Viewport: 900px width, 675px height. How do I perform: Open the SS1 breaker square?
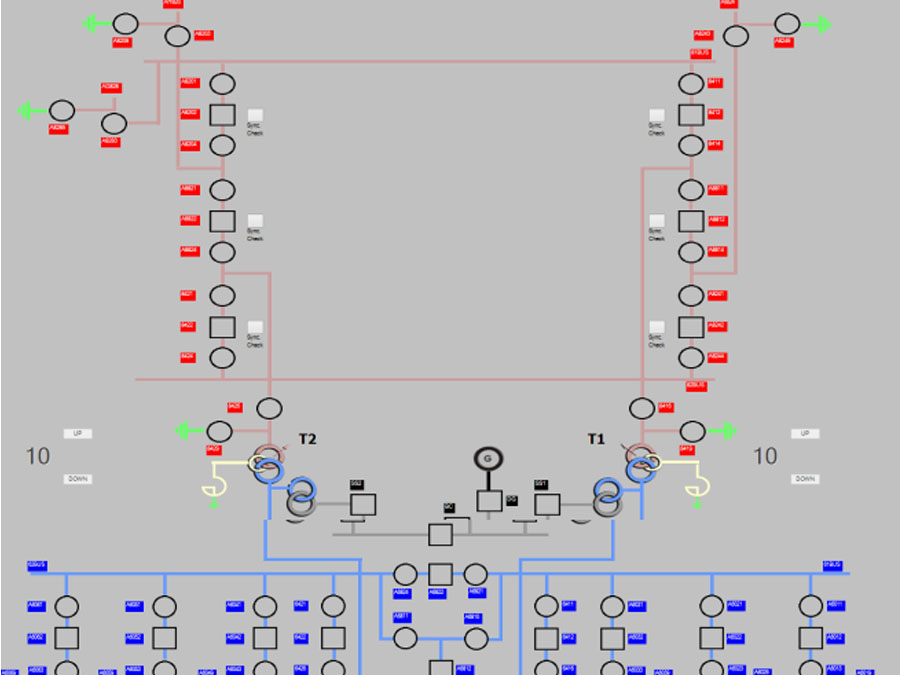coord(547,504)
